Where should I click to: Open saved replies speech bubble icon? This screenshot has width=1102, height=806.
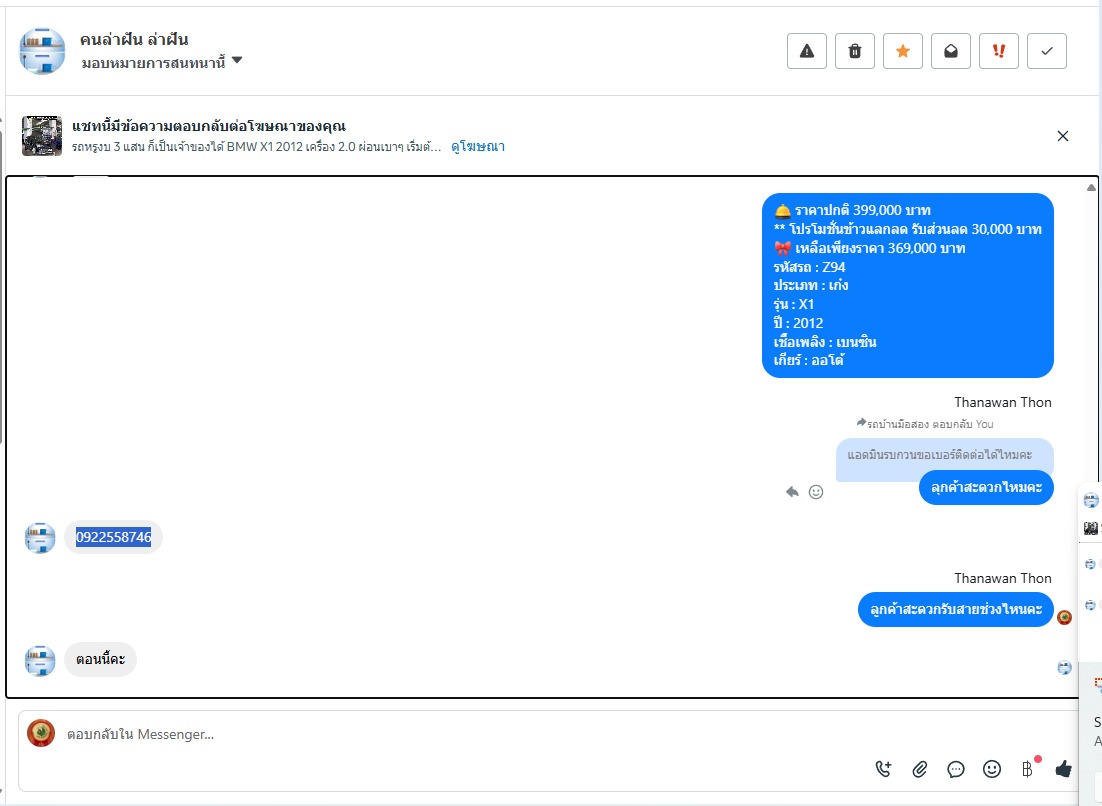956,769
